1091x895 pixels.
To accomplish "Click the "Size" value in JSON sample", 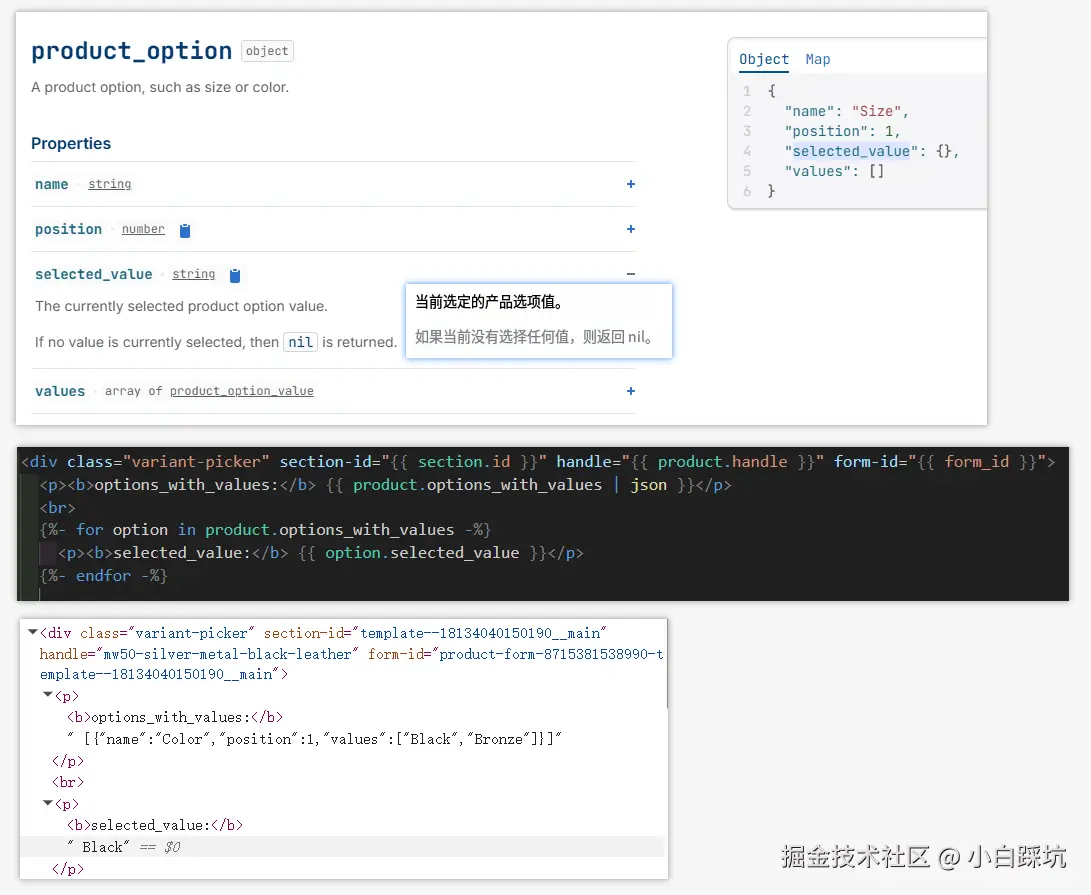I will (x=876, y=111).
